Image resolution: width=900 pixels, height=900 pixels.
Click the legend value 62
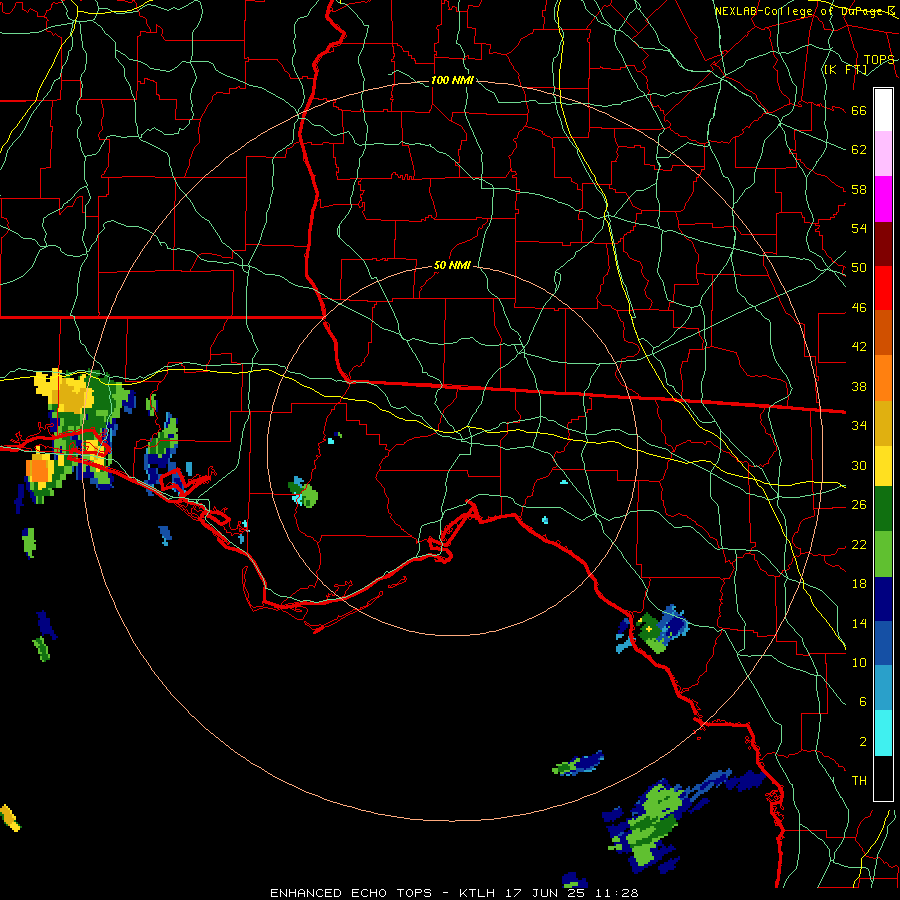tap(859, 150)
